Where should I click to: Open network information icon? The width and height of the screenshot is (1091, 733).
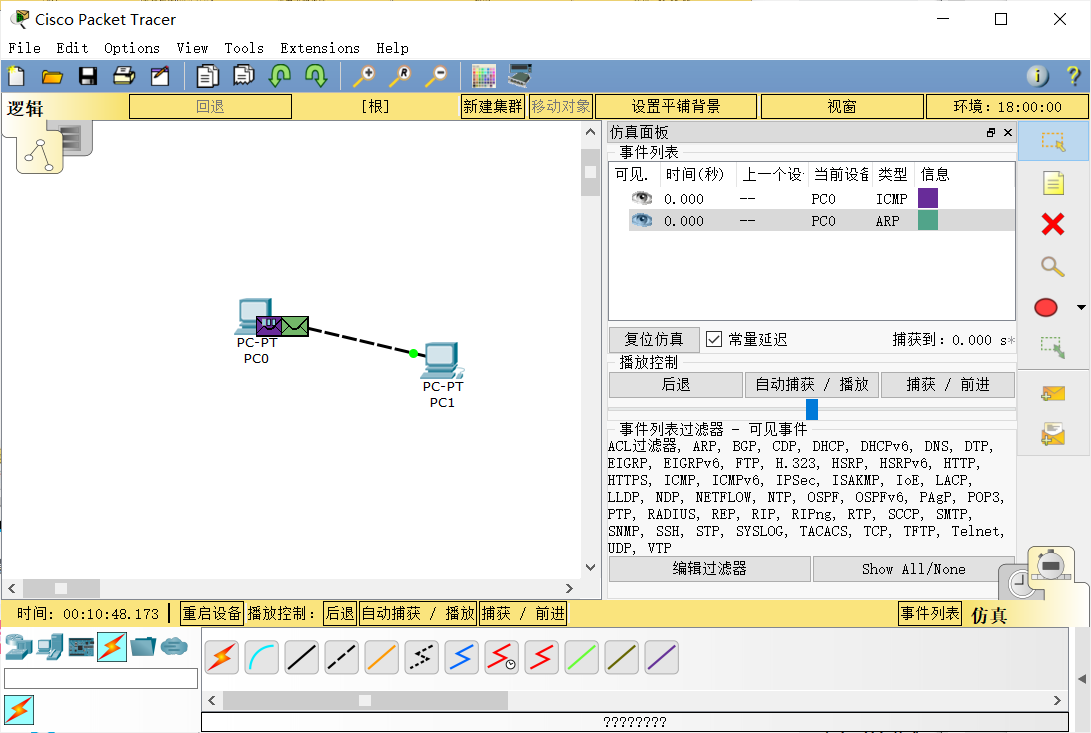[1037, 76]
